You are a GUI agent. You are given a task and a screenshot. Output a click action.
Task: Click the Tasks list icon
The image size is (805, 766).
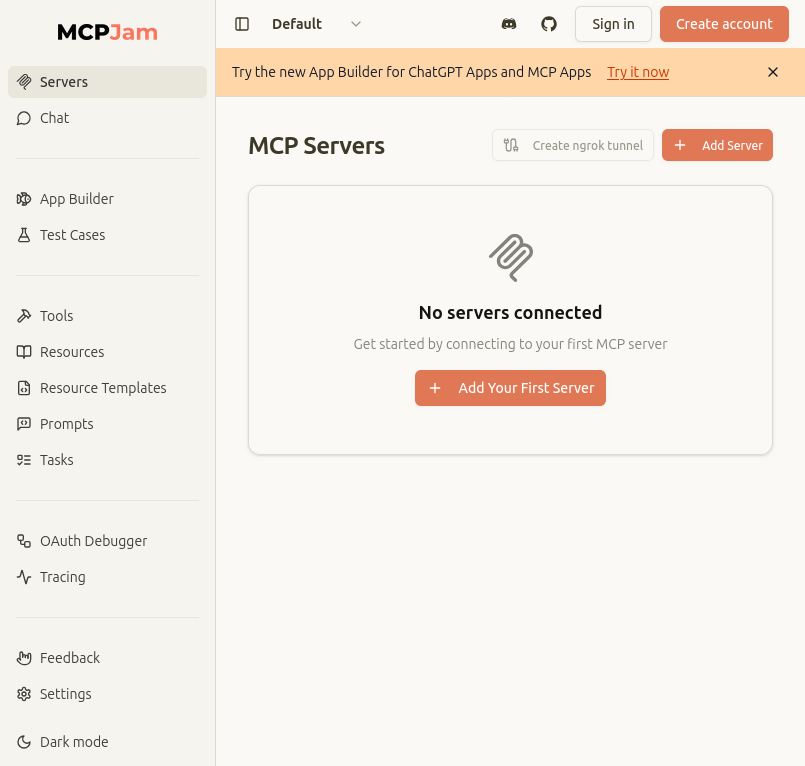tap(24, 460)
